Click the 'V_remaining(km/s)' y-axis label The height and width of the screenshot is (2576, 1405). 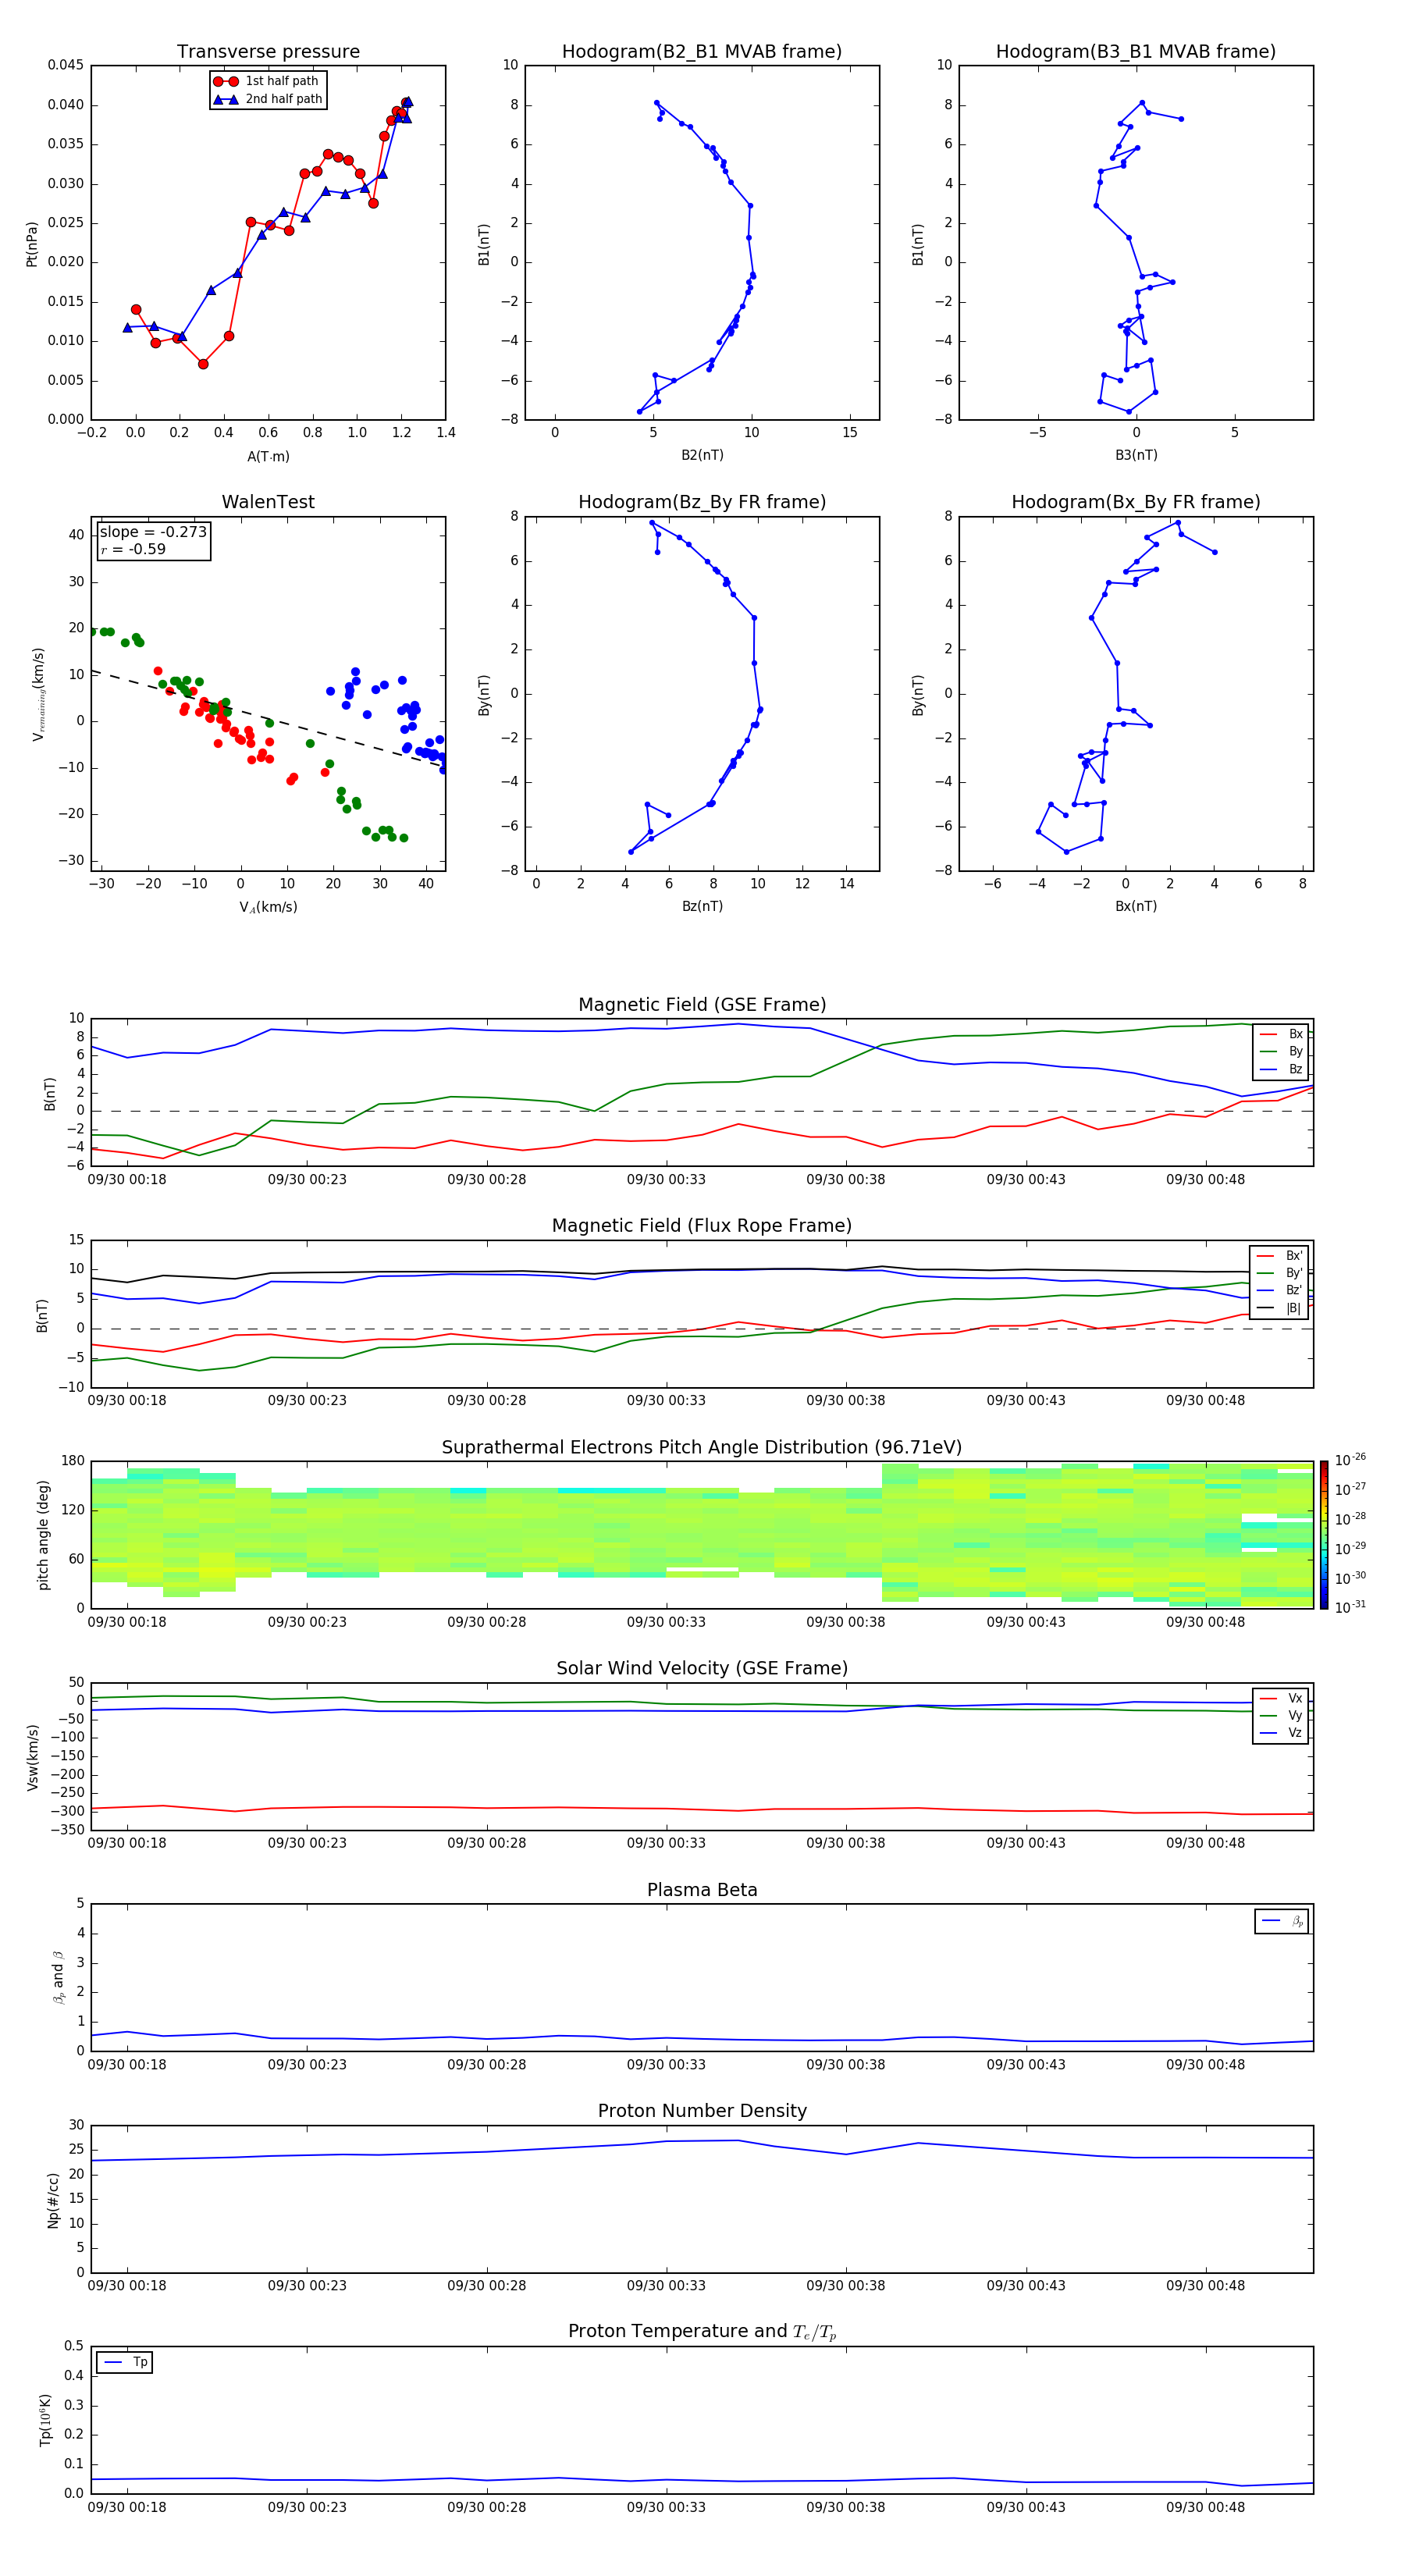[x=38, y=694]
